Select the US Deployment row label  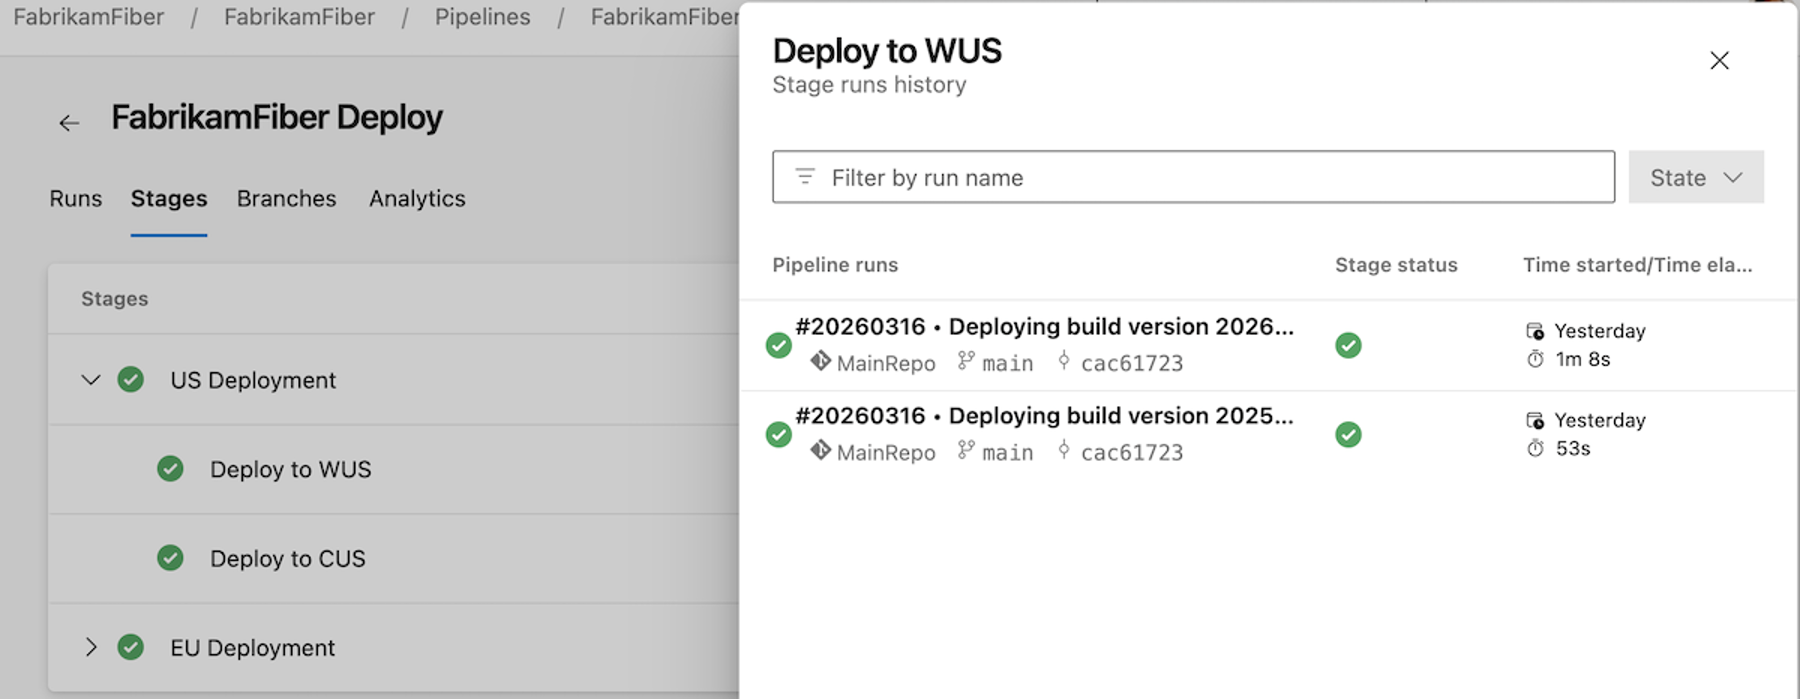[253, 380]
